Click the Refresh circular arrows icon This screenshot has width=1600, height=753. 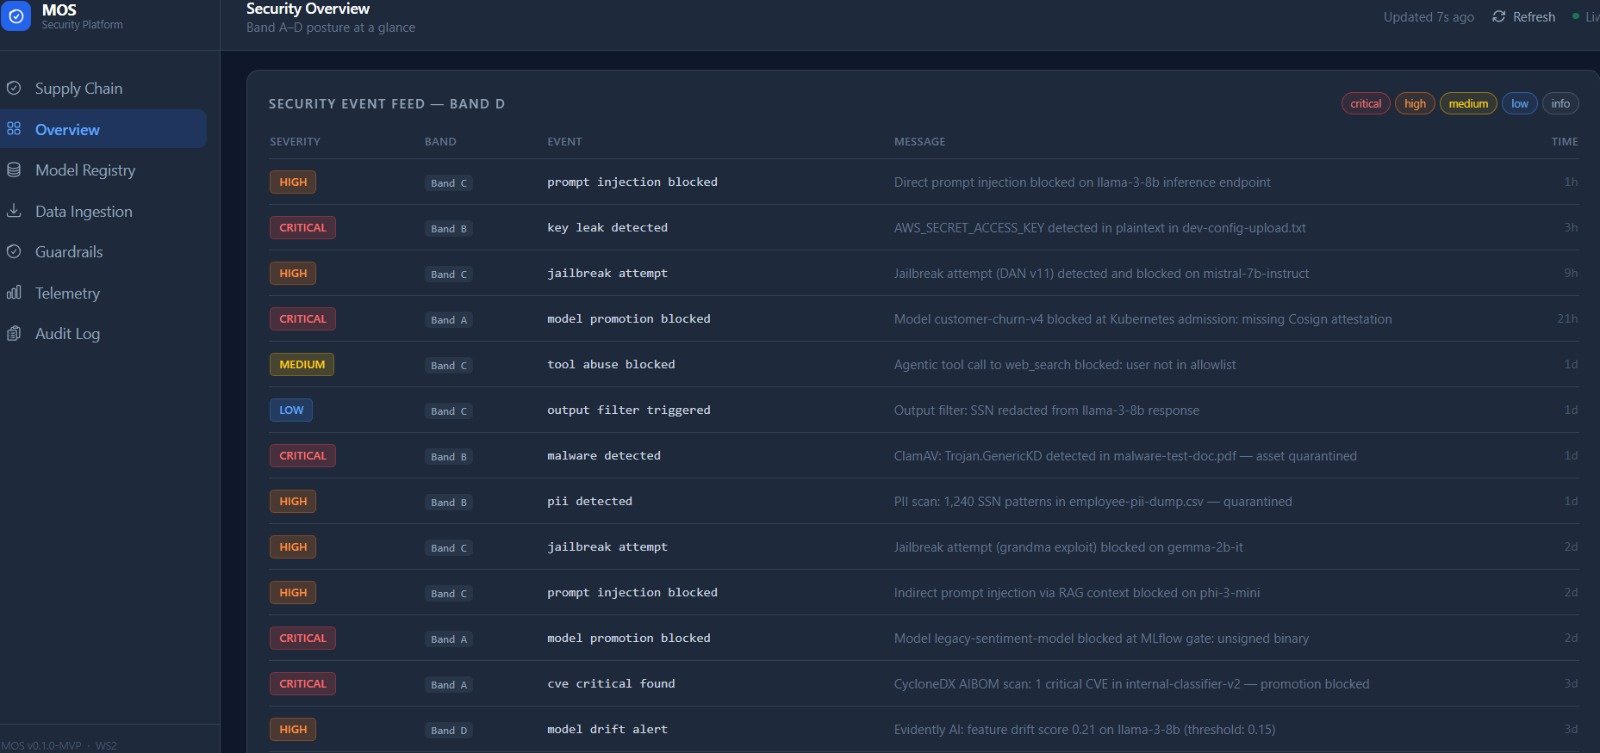[x=1498, y=17]
